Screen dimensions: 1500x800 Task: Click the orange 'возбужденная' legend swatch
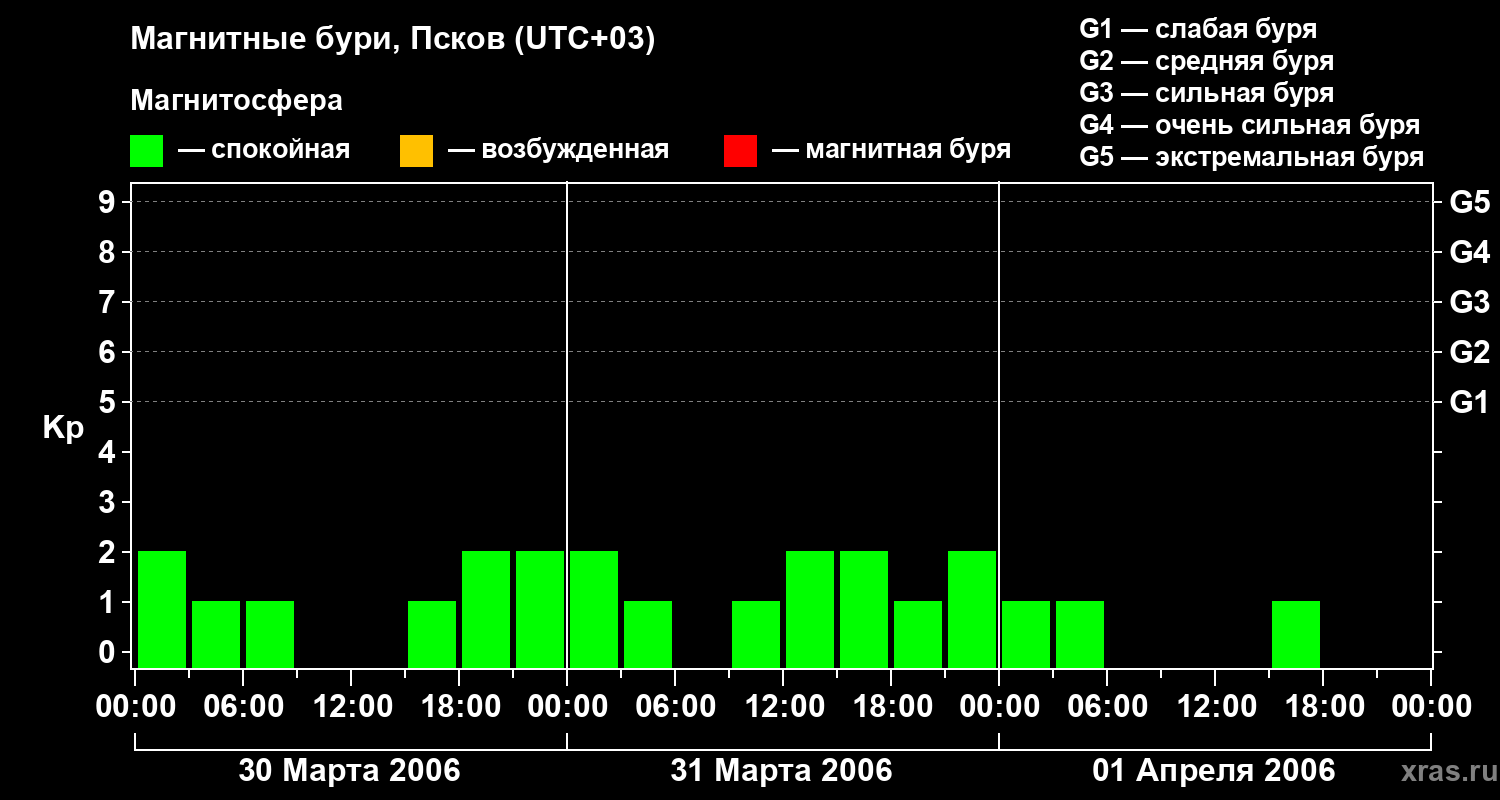click(416, 151)
